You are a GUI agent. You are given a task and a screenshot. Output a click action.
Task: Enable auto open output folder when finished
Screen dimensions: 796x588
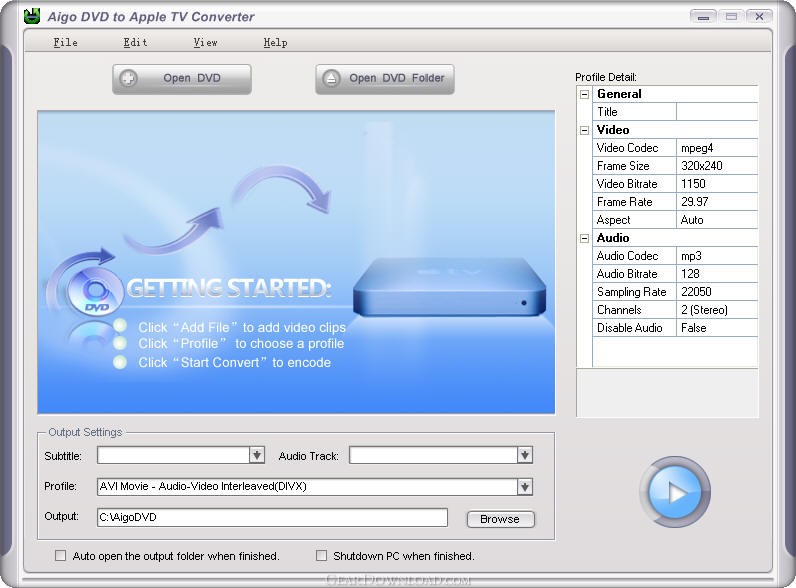(60, 556)
